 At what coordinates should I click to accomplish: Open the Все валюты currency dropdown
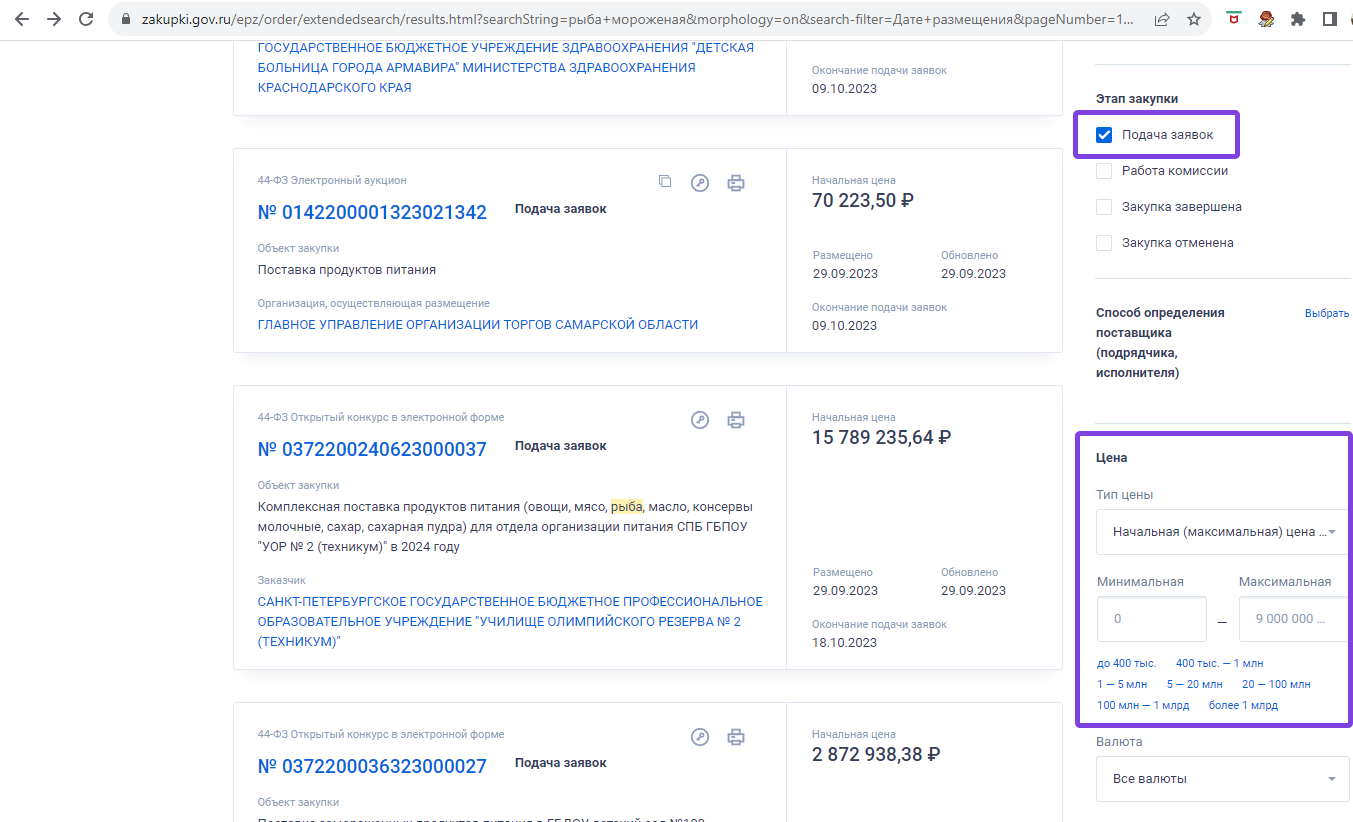1223,779
